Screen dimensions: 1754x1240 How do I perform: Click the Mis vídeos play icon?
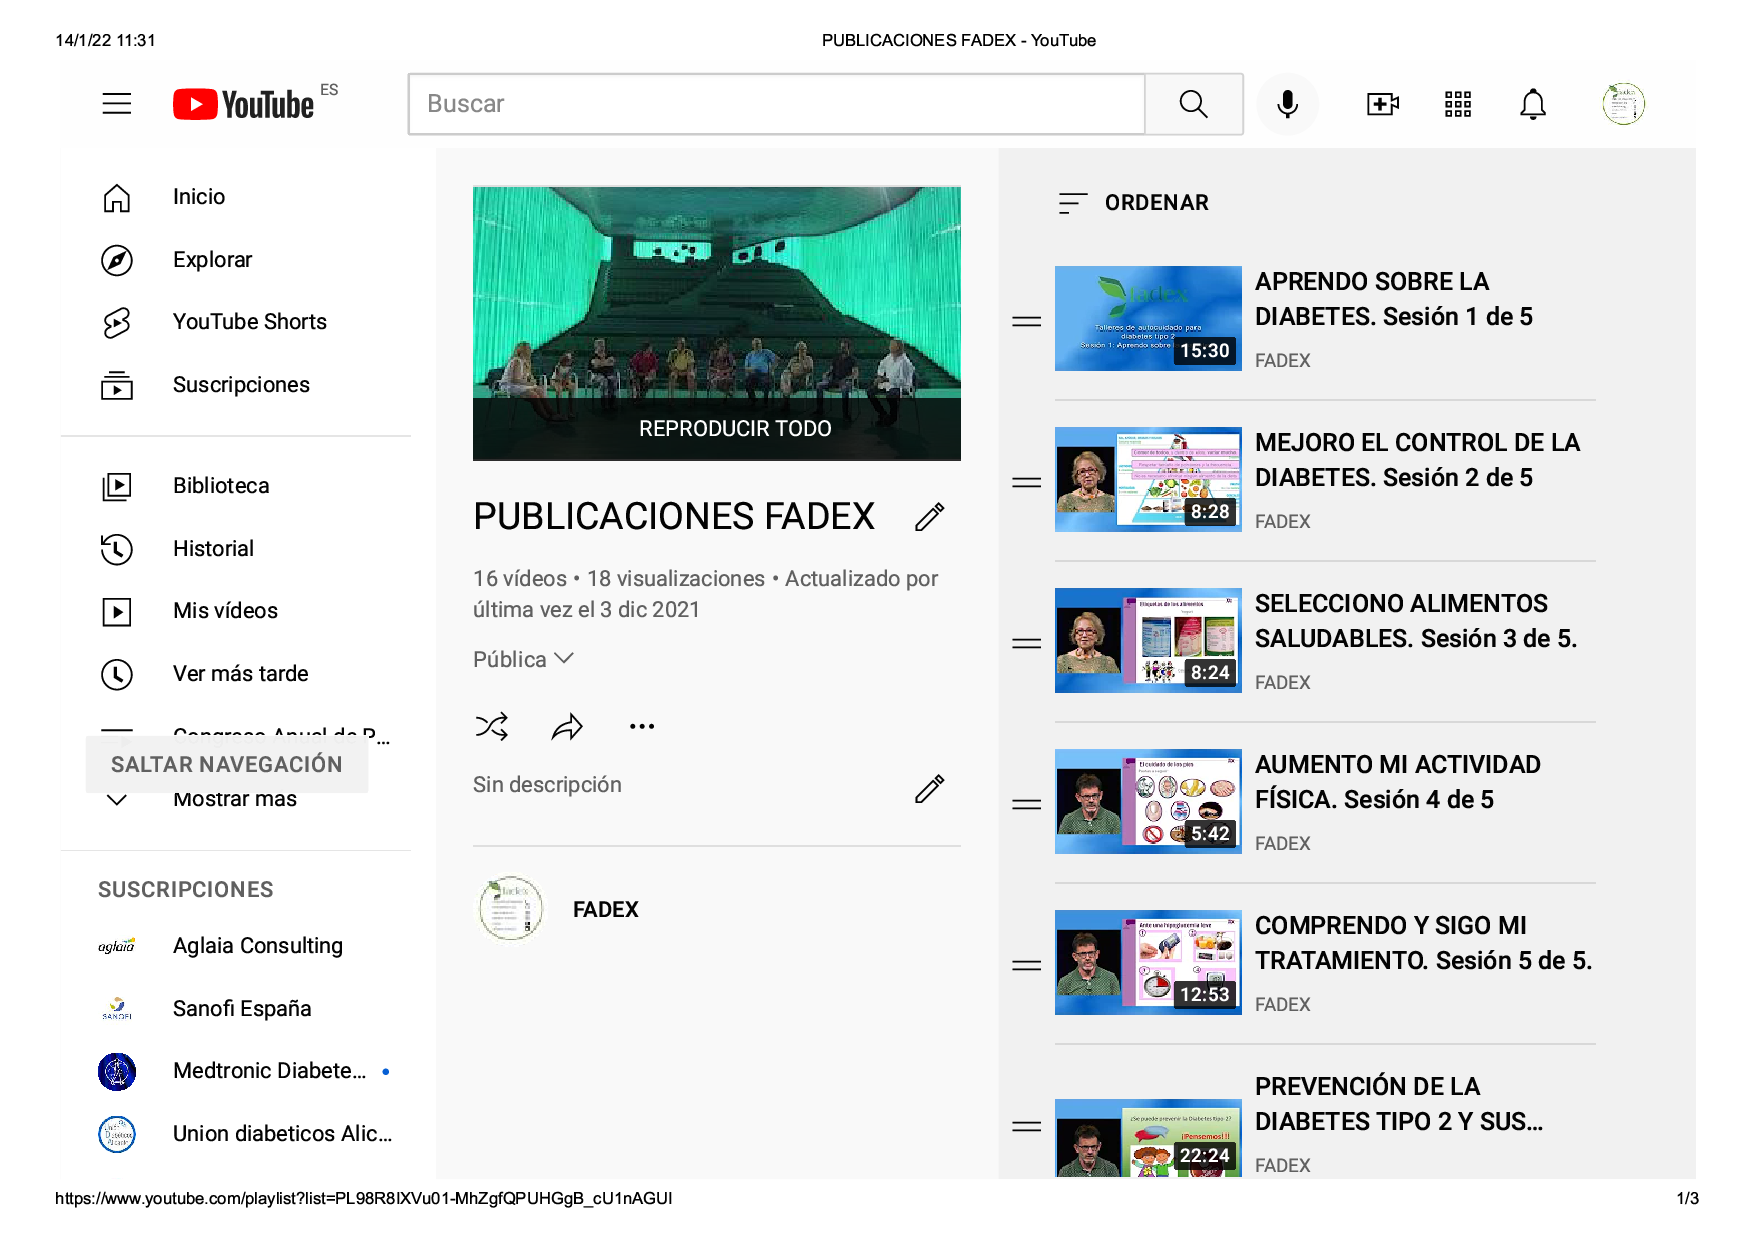coord(117,612)
